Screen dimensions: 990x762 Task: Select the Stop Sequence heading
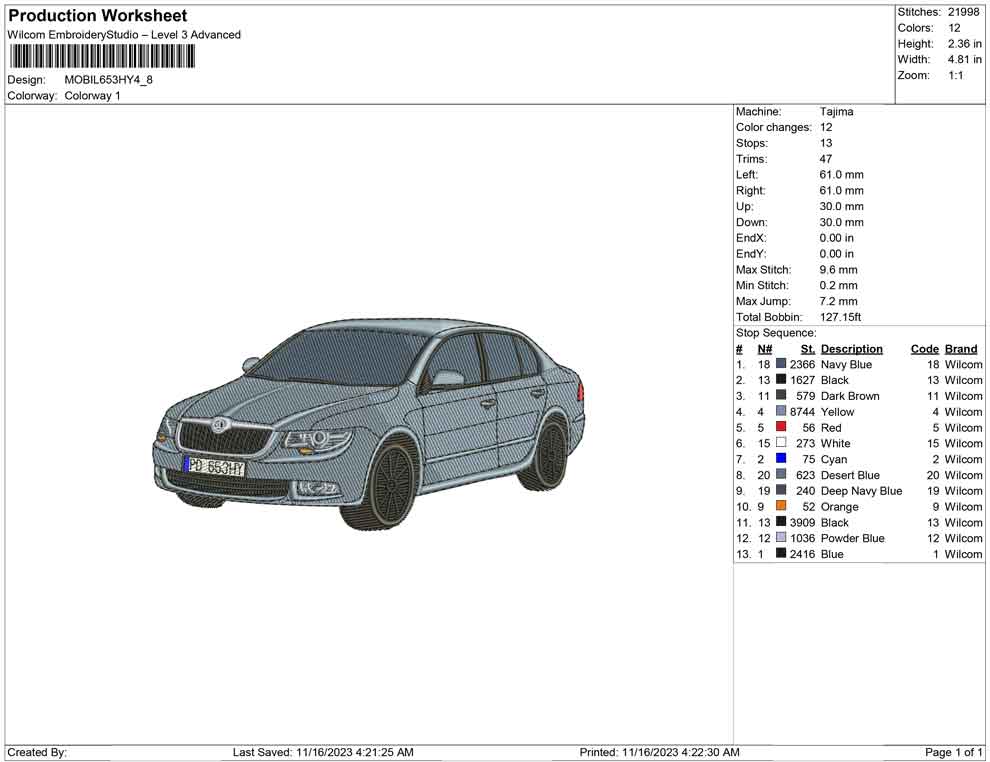click(x=775, y=332)
